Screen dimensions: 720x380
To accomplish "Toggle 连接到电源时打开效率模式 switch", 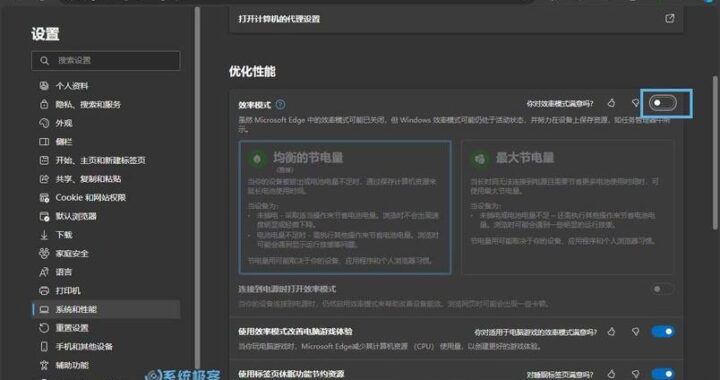I will click(x=663, y=289).
